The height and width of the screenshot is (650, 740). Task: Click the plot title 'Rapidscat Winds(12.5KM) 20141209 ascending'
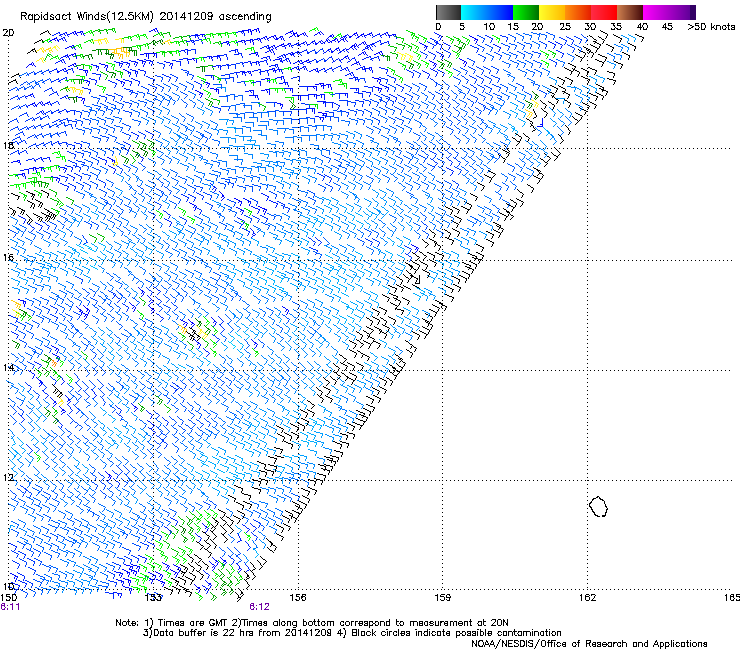146,17
